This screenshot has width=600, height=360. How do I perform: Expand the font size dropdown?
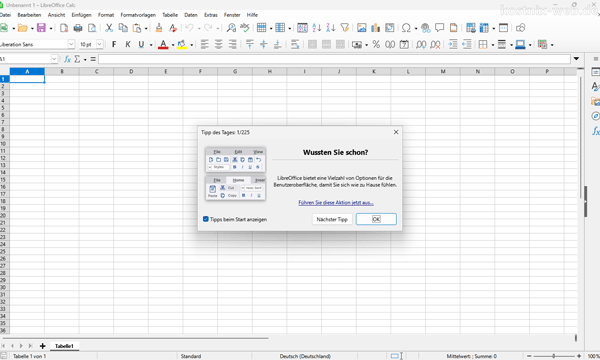click(x=99, y=44)
